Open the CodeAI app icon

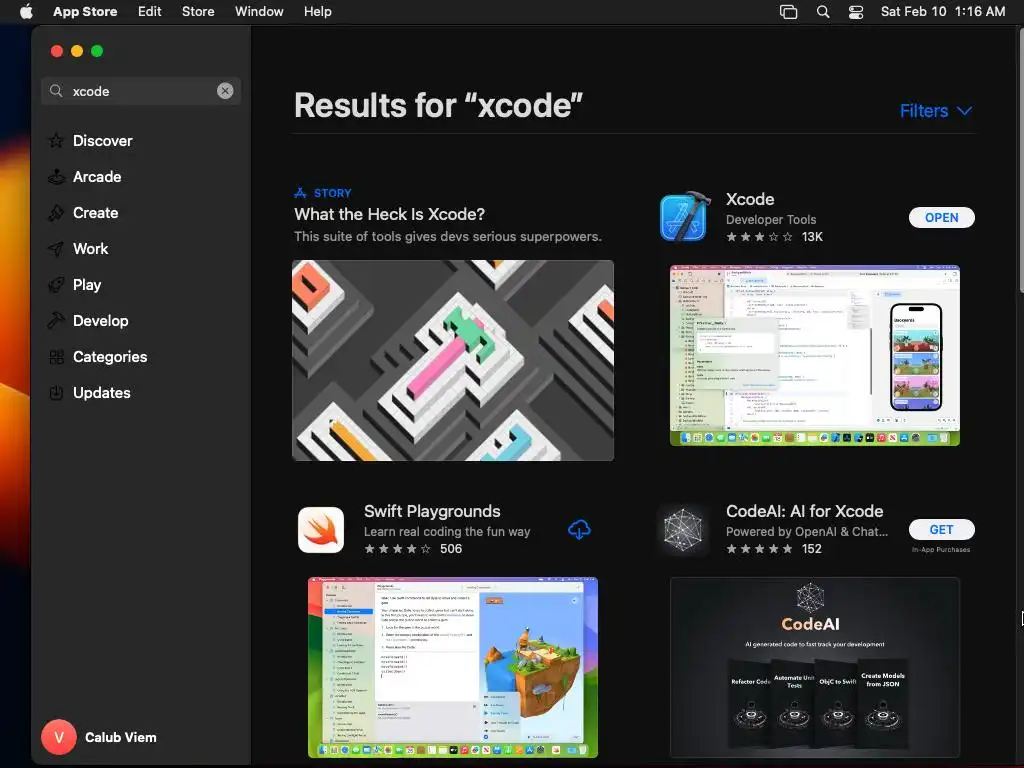[x=682, y=530]
